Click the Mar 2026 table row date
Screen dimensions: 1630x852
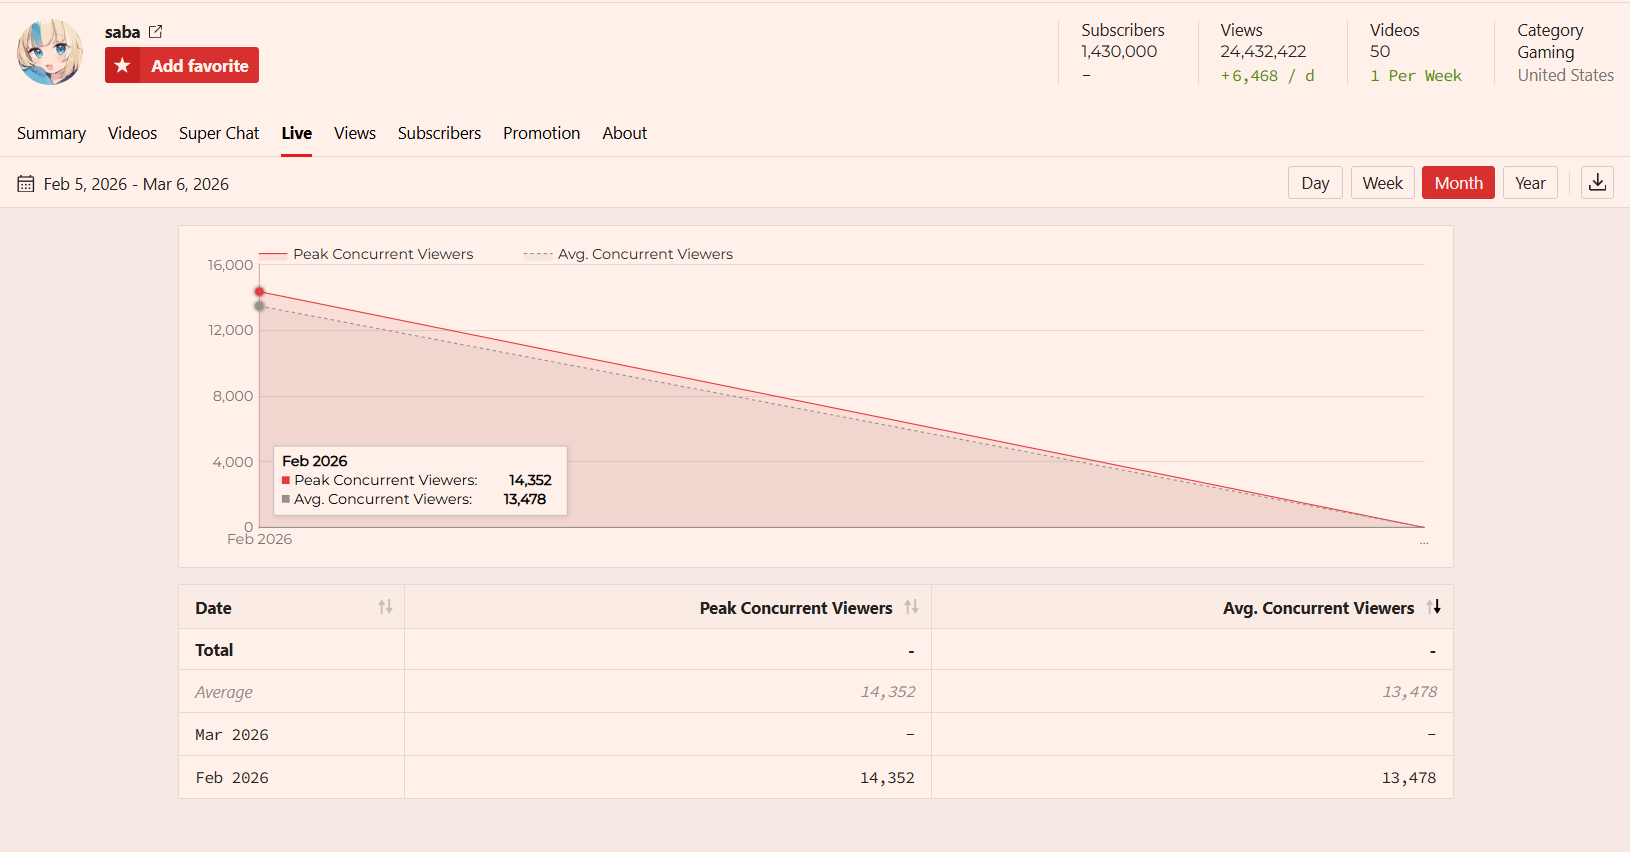(x=232, y=735)
